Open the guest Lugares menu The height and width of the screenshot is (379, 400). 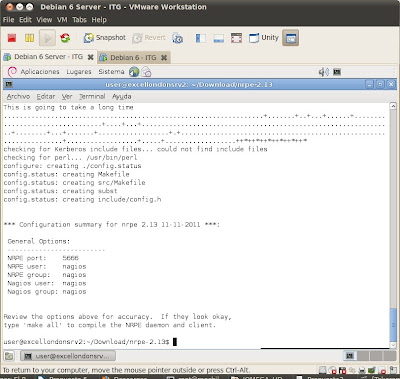point(79,72)
